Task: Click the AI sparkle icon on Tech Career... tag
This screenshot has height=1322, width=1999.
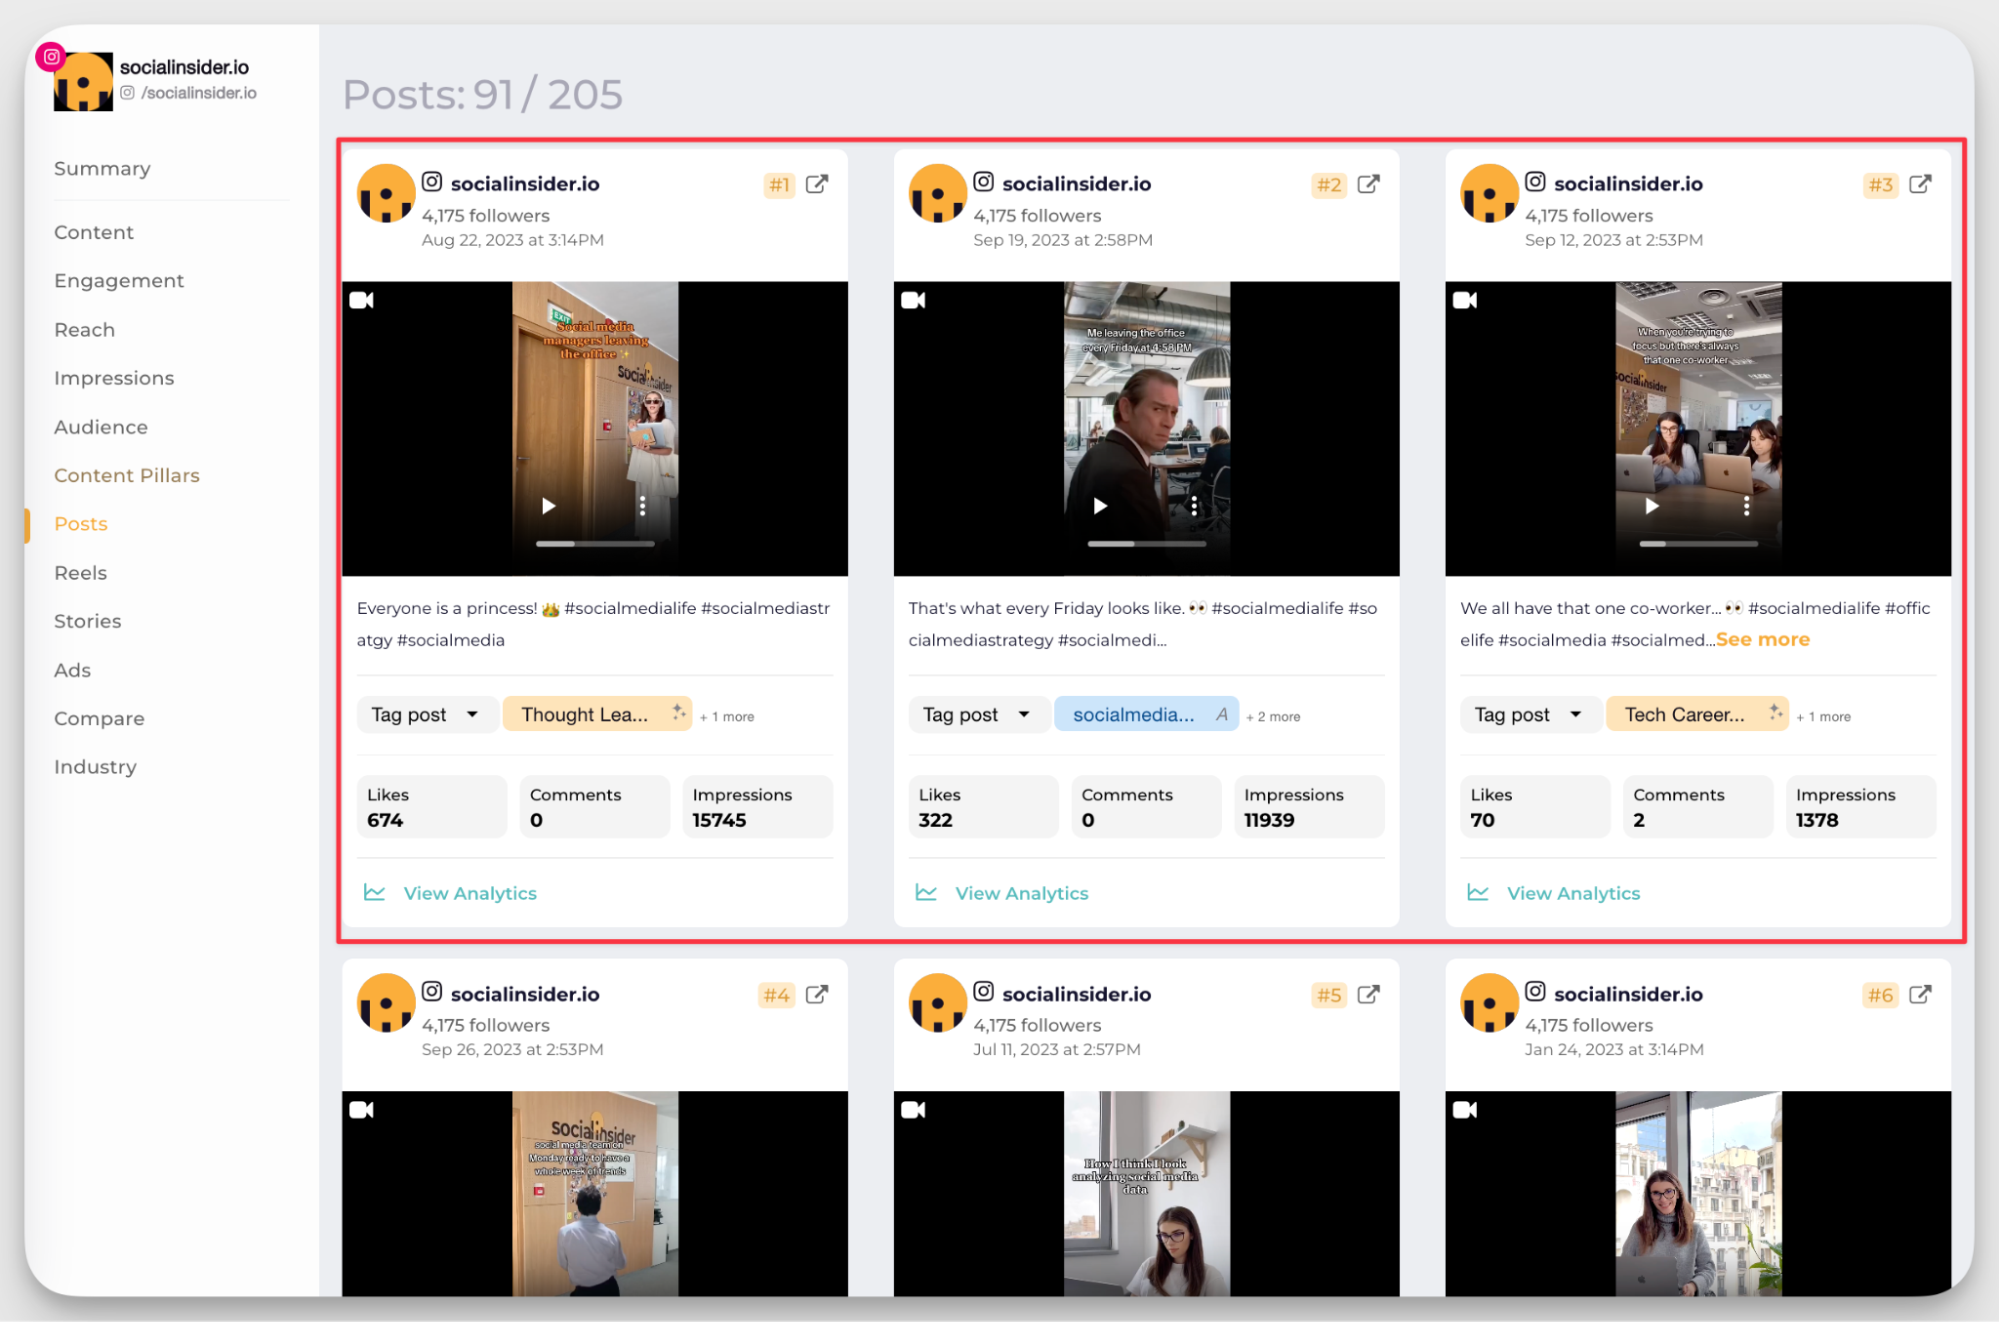Action: tap(1775, 712)
